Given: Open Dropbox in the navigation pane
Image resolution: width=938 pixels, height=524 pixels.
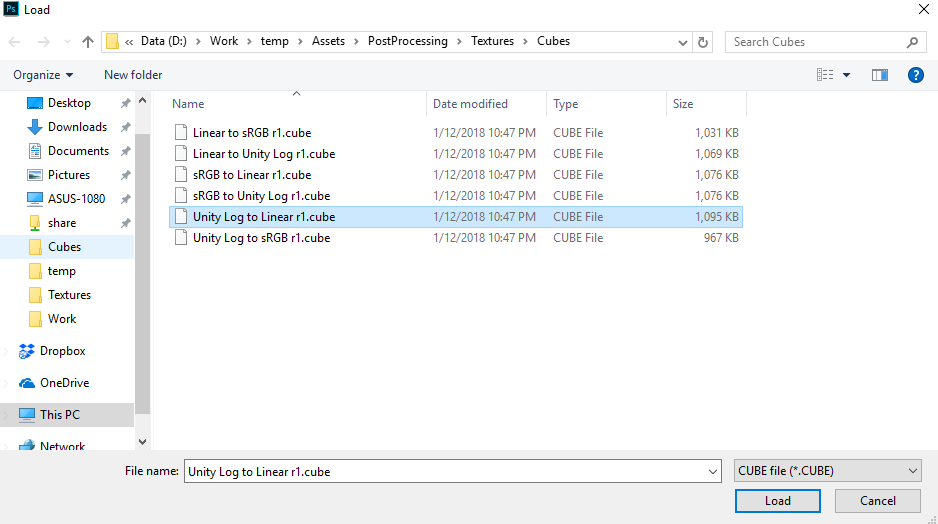Looking at the screenshot, I should coord(62,351).
